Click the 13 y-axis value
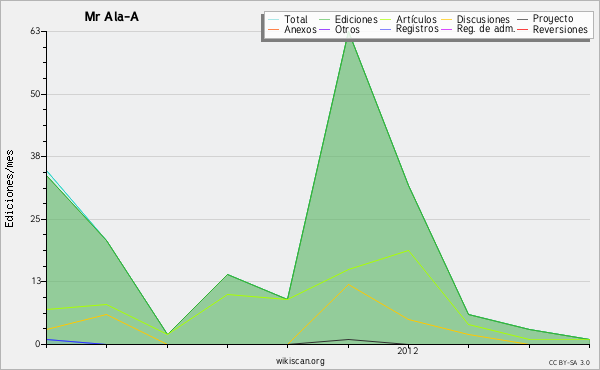The height and width of the screenshot is (370, 600). click(35, 281)
